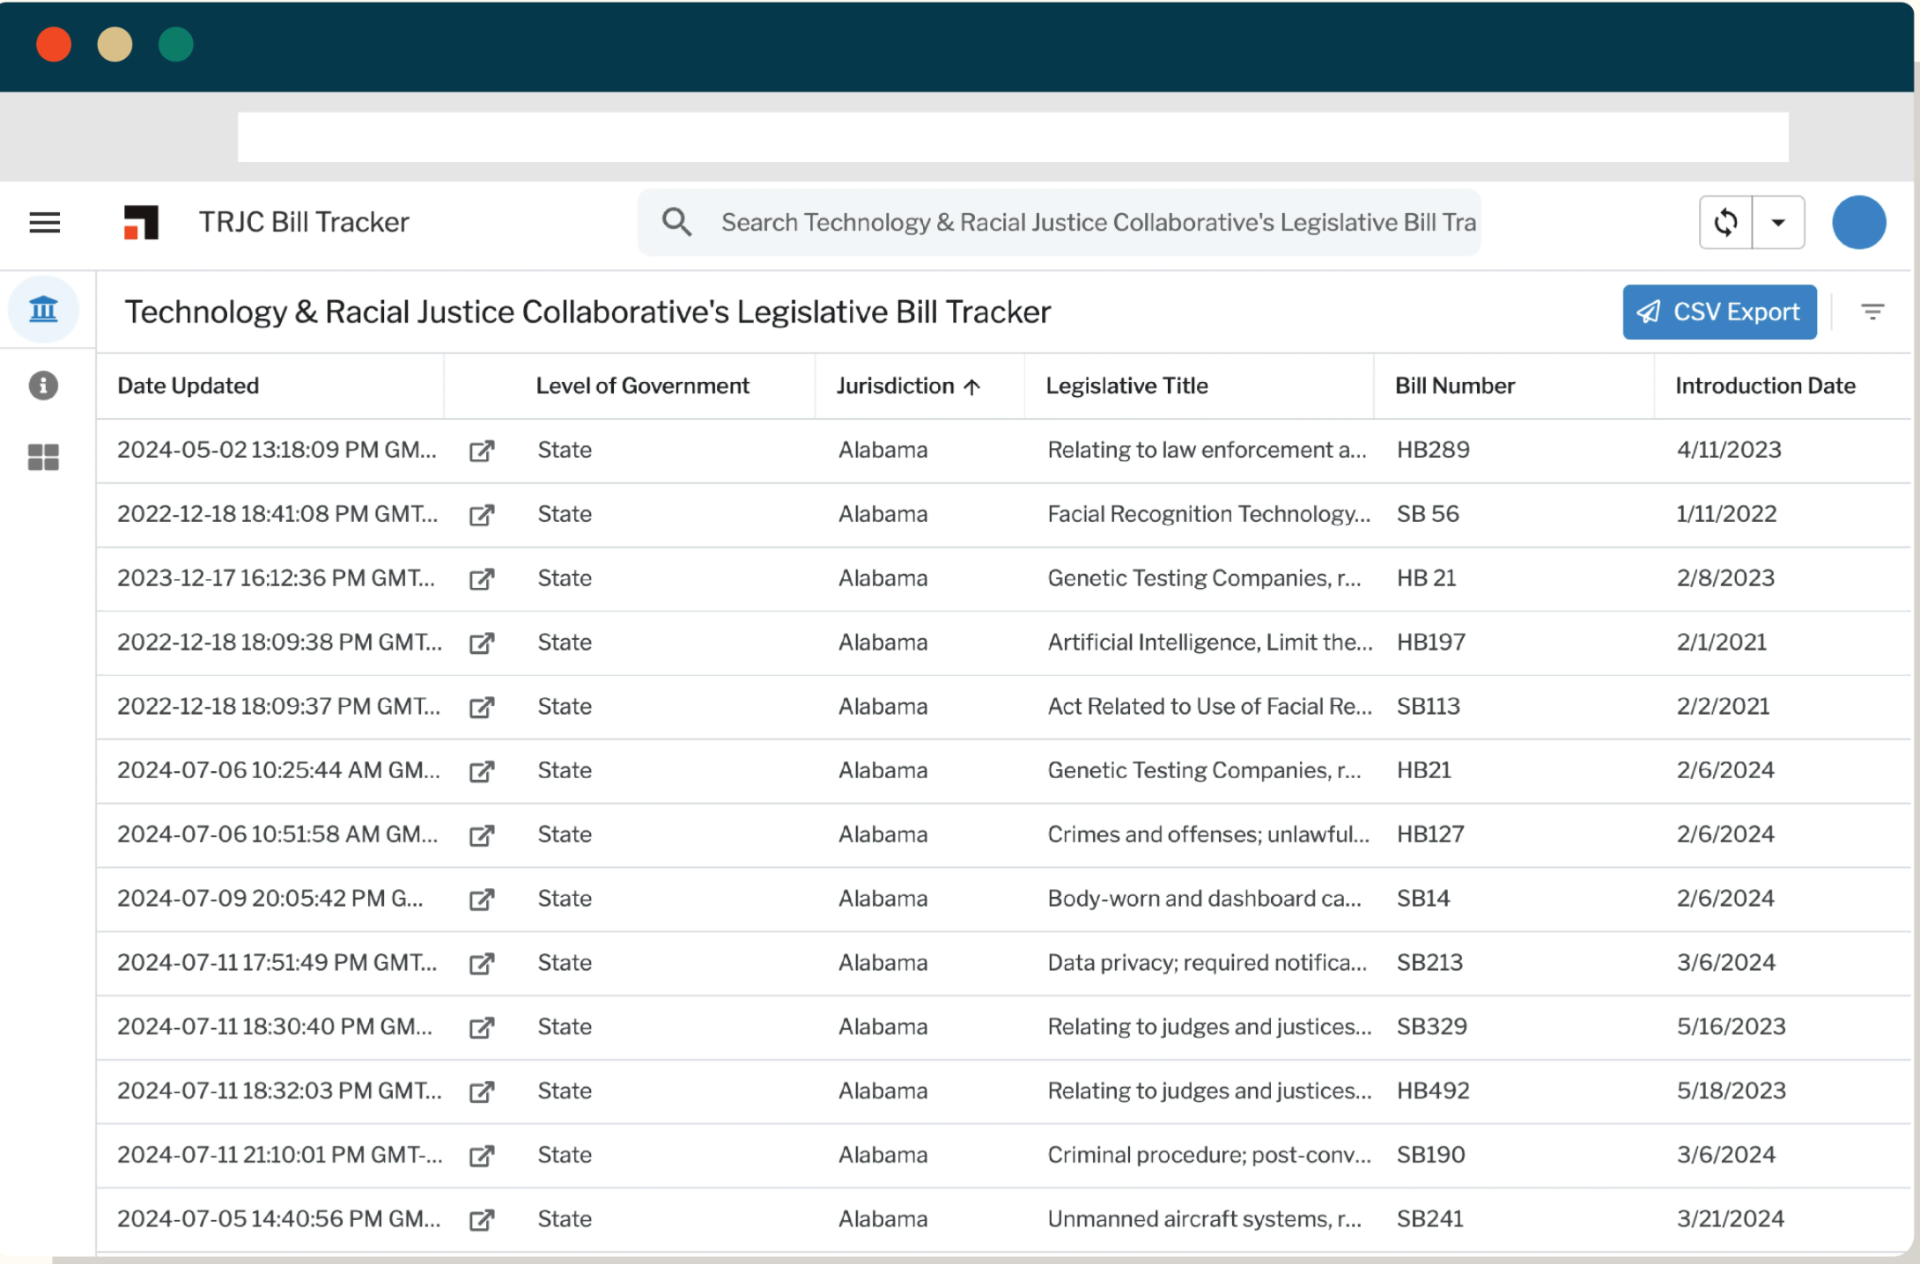Select 'Data privacy; required notifica...' title
This screenshot has width=1920, height=1264.
(x=1207, y=962)
